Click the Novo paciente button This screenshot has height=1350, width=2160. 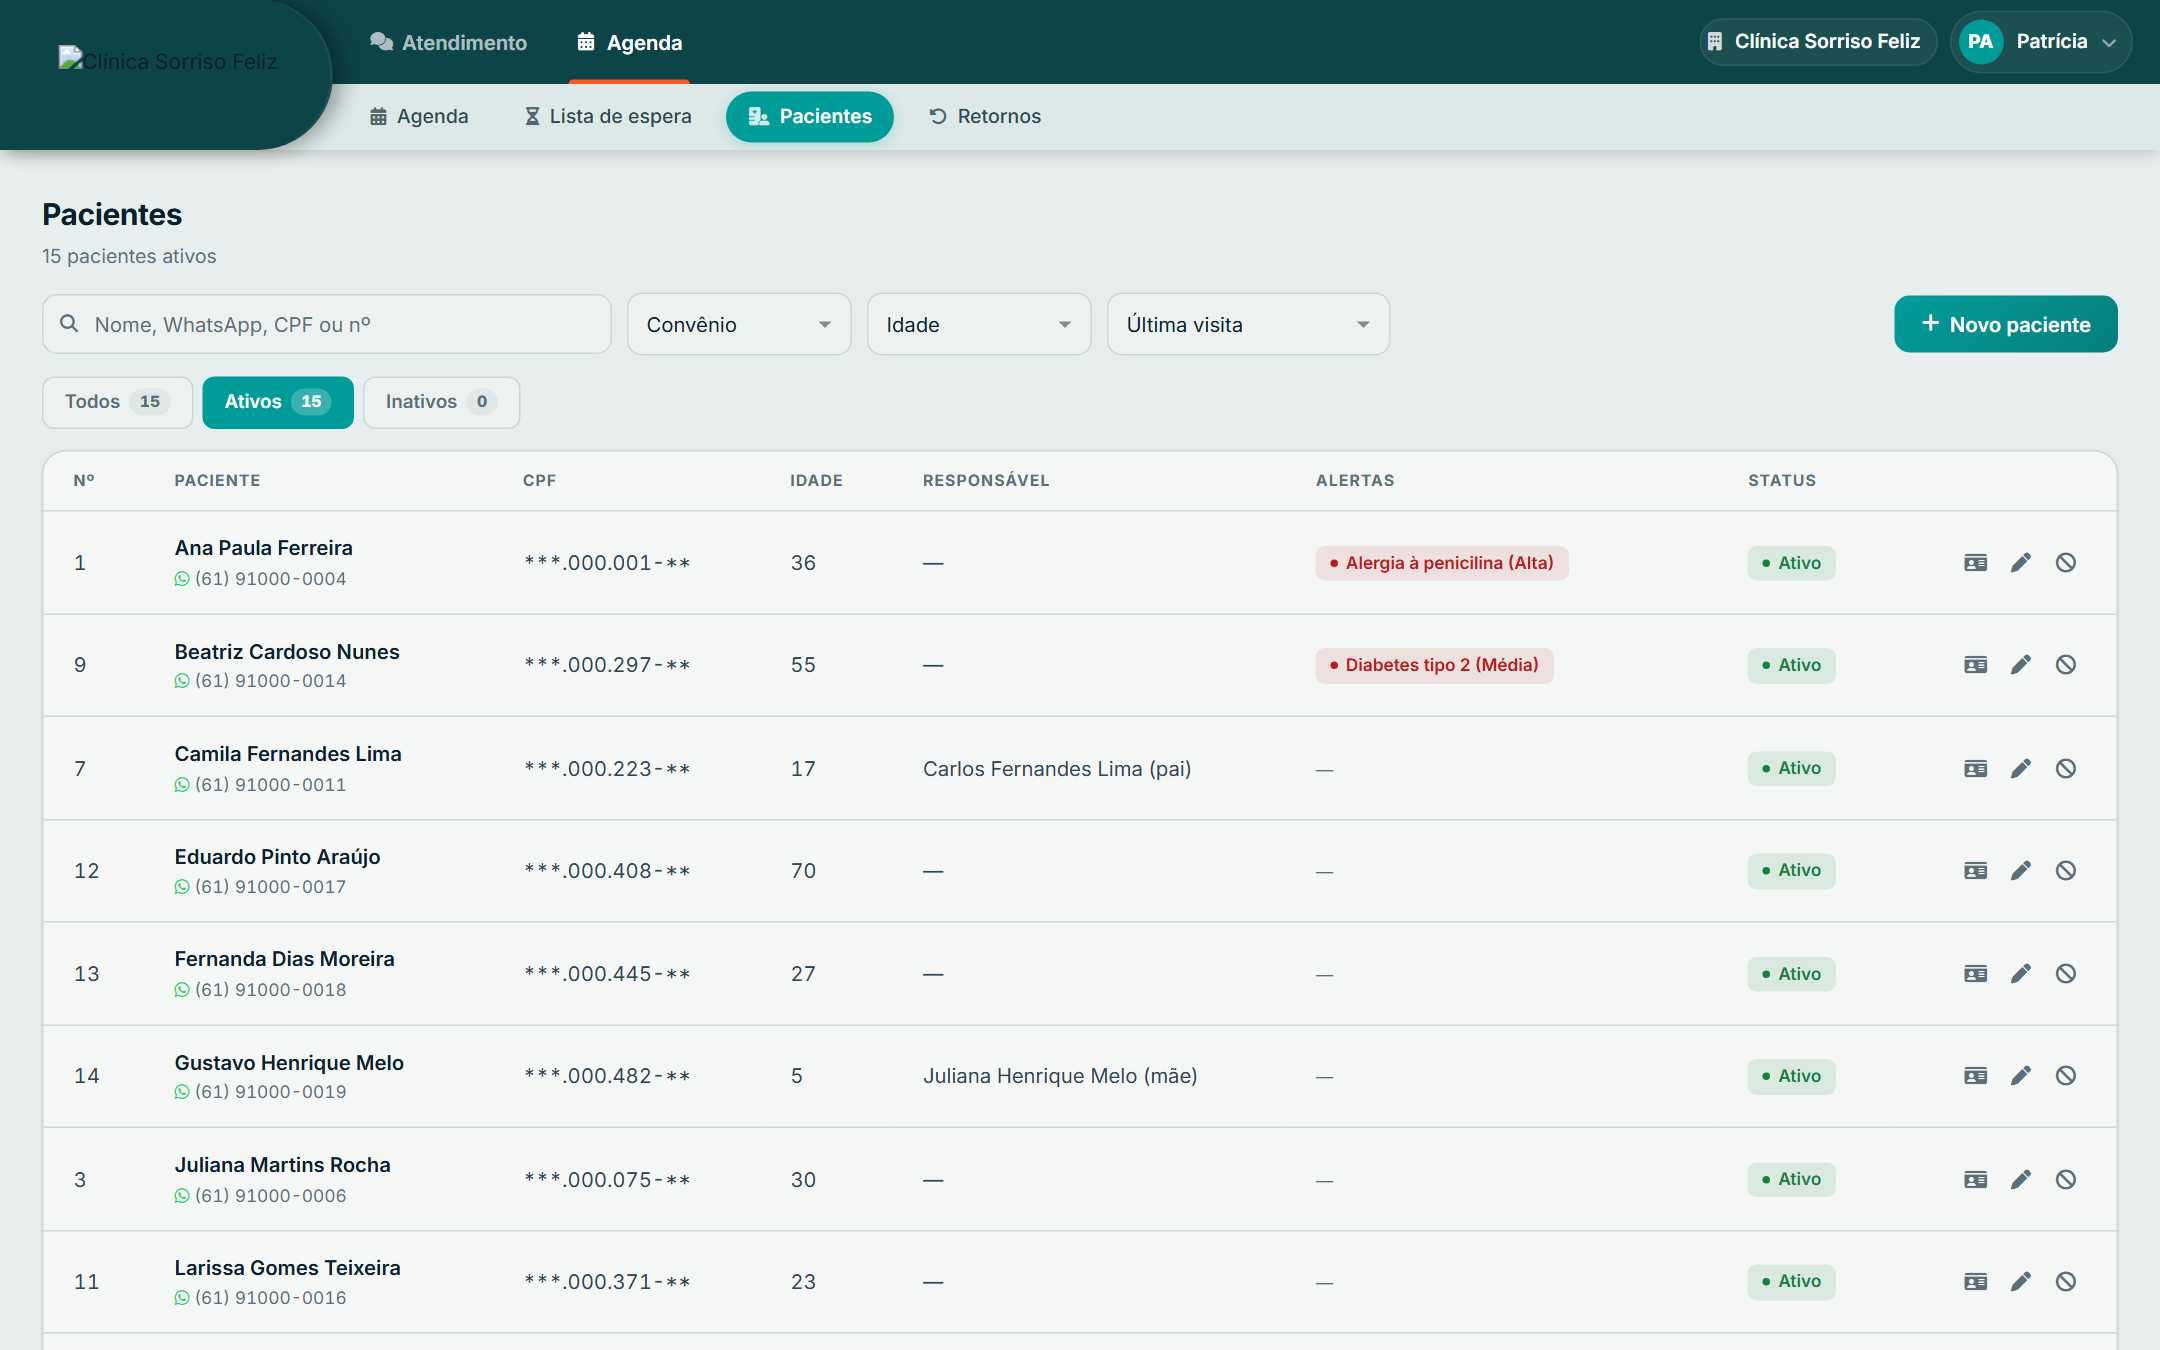(x=2005, y=324)
